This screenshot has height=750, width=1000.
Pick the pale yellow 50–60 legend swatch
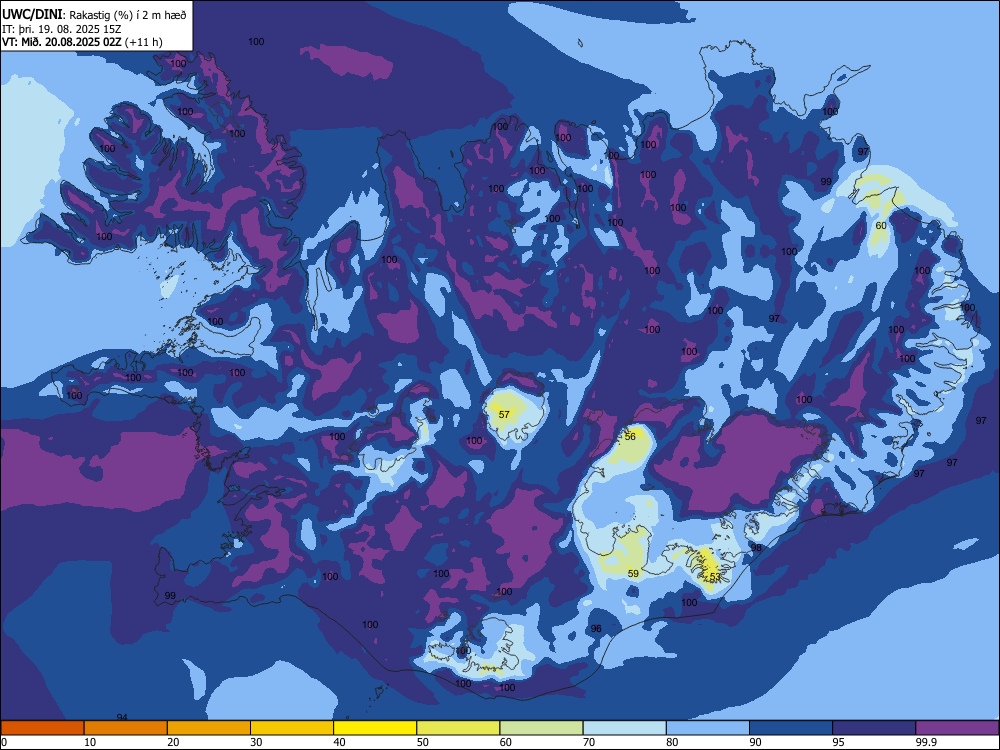pyautogui.click(x=459, y=728)
